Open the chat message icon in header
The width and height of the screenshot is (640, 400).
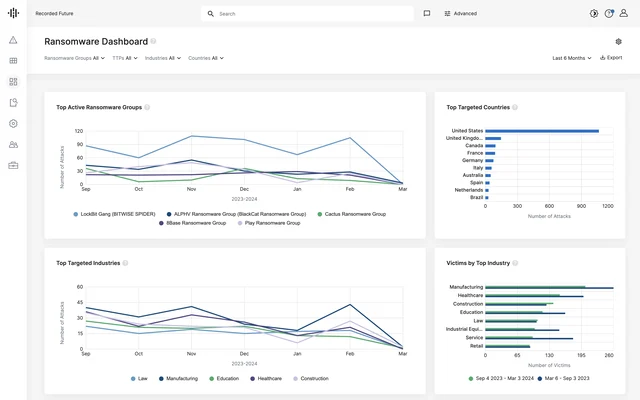click(x=427, y=13)
